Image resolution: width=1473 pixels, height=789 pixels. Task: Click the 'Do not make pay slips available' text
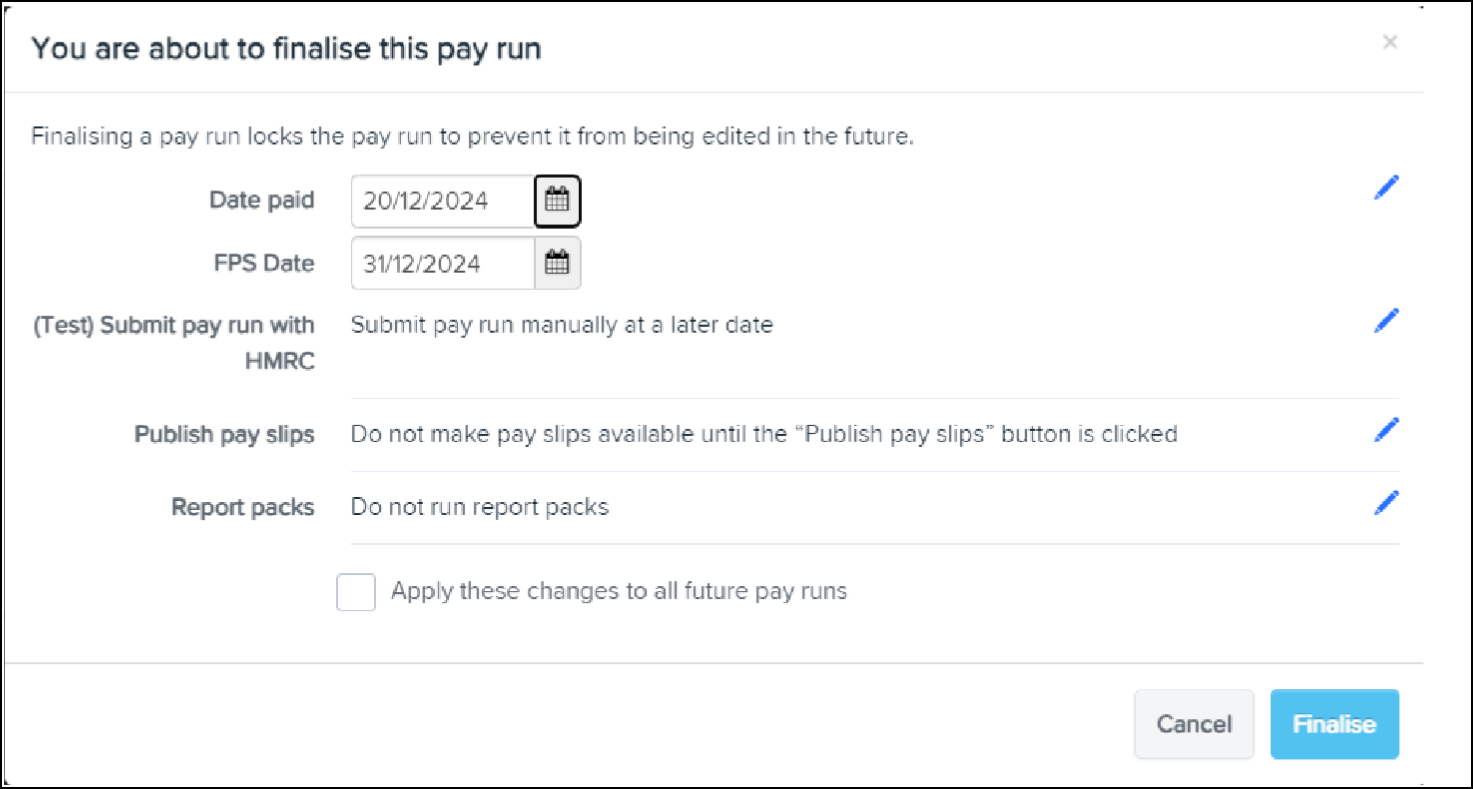[x=763, y=434]
